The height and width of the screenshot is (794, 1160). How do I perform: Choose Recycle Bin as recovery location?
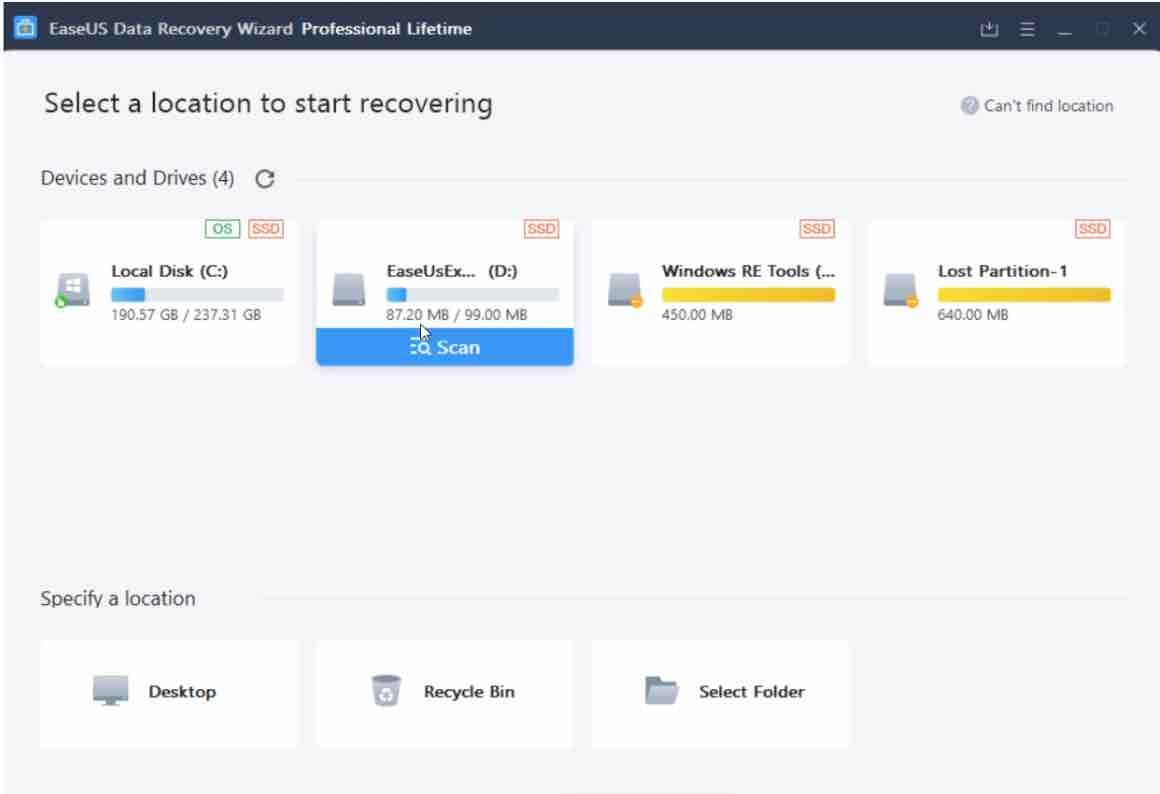(x=445, y=693)
